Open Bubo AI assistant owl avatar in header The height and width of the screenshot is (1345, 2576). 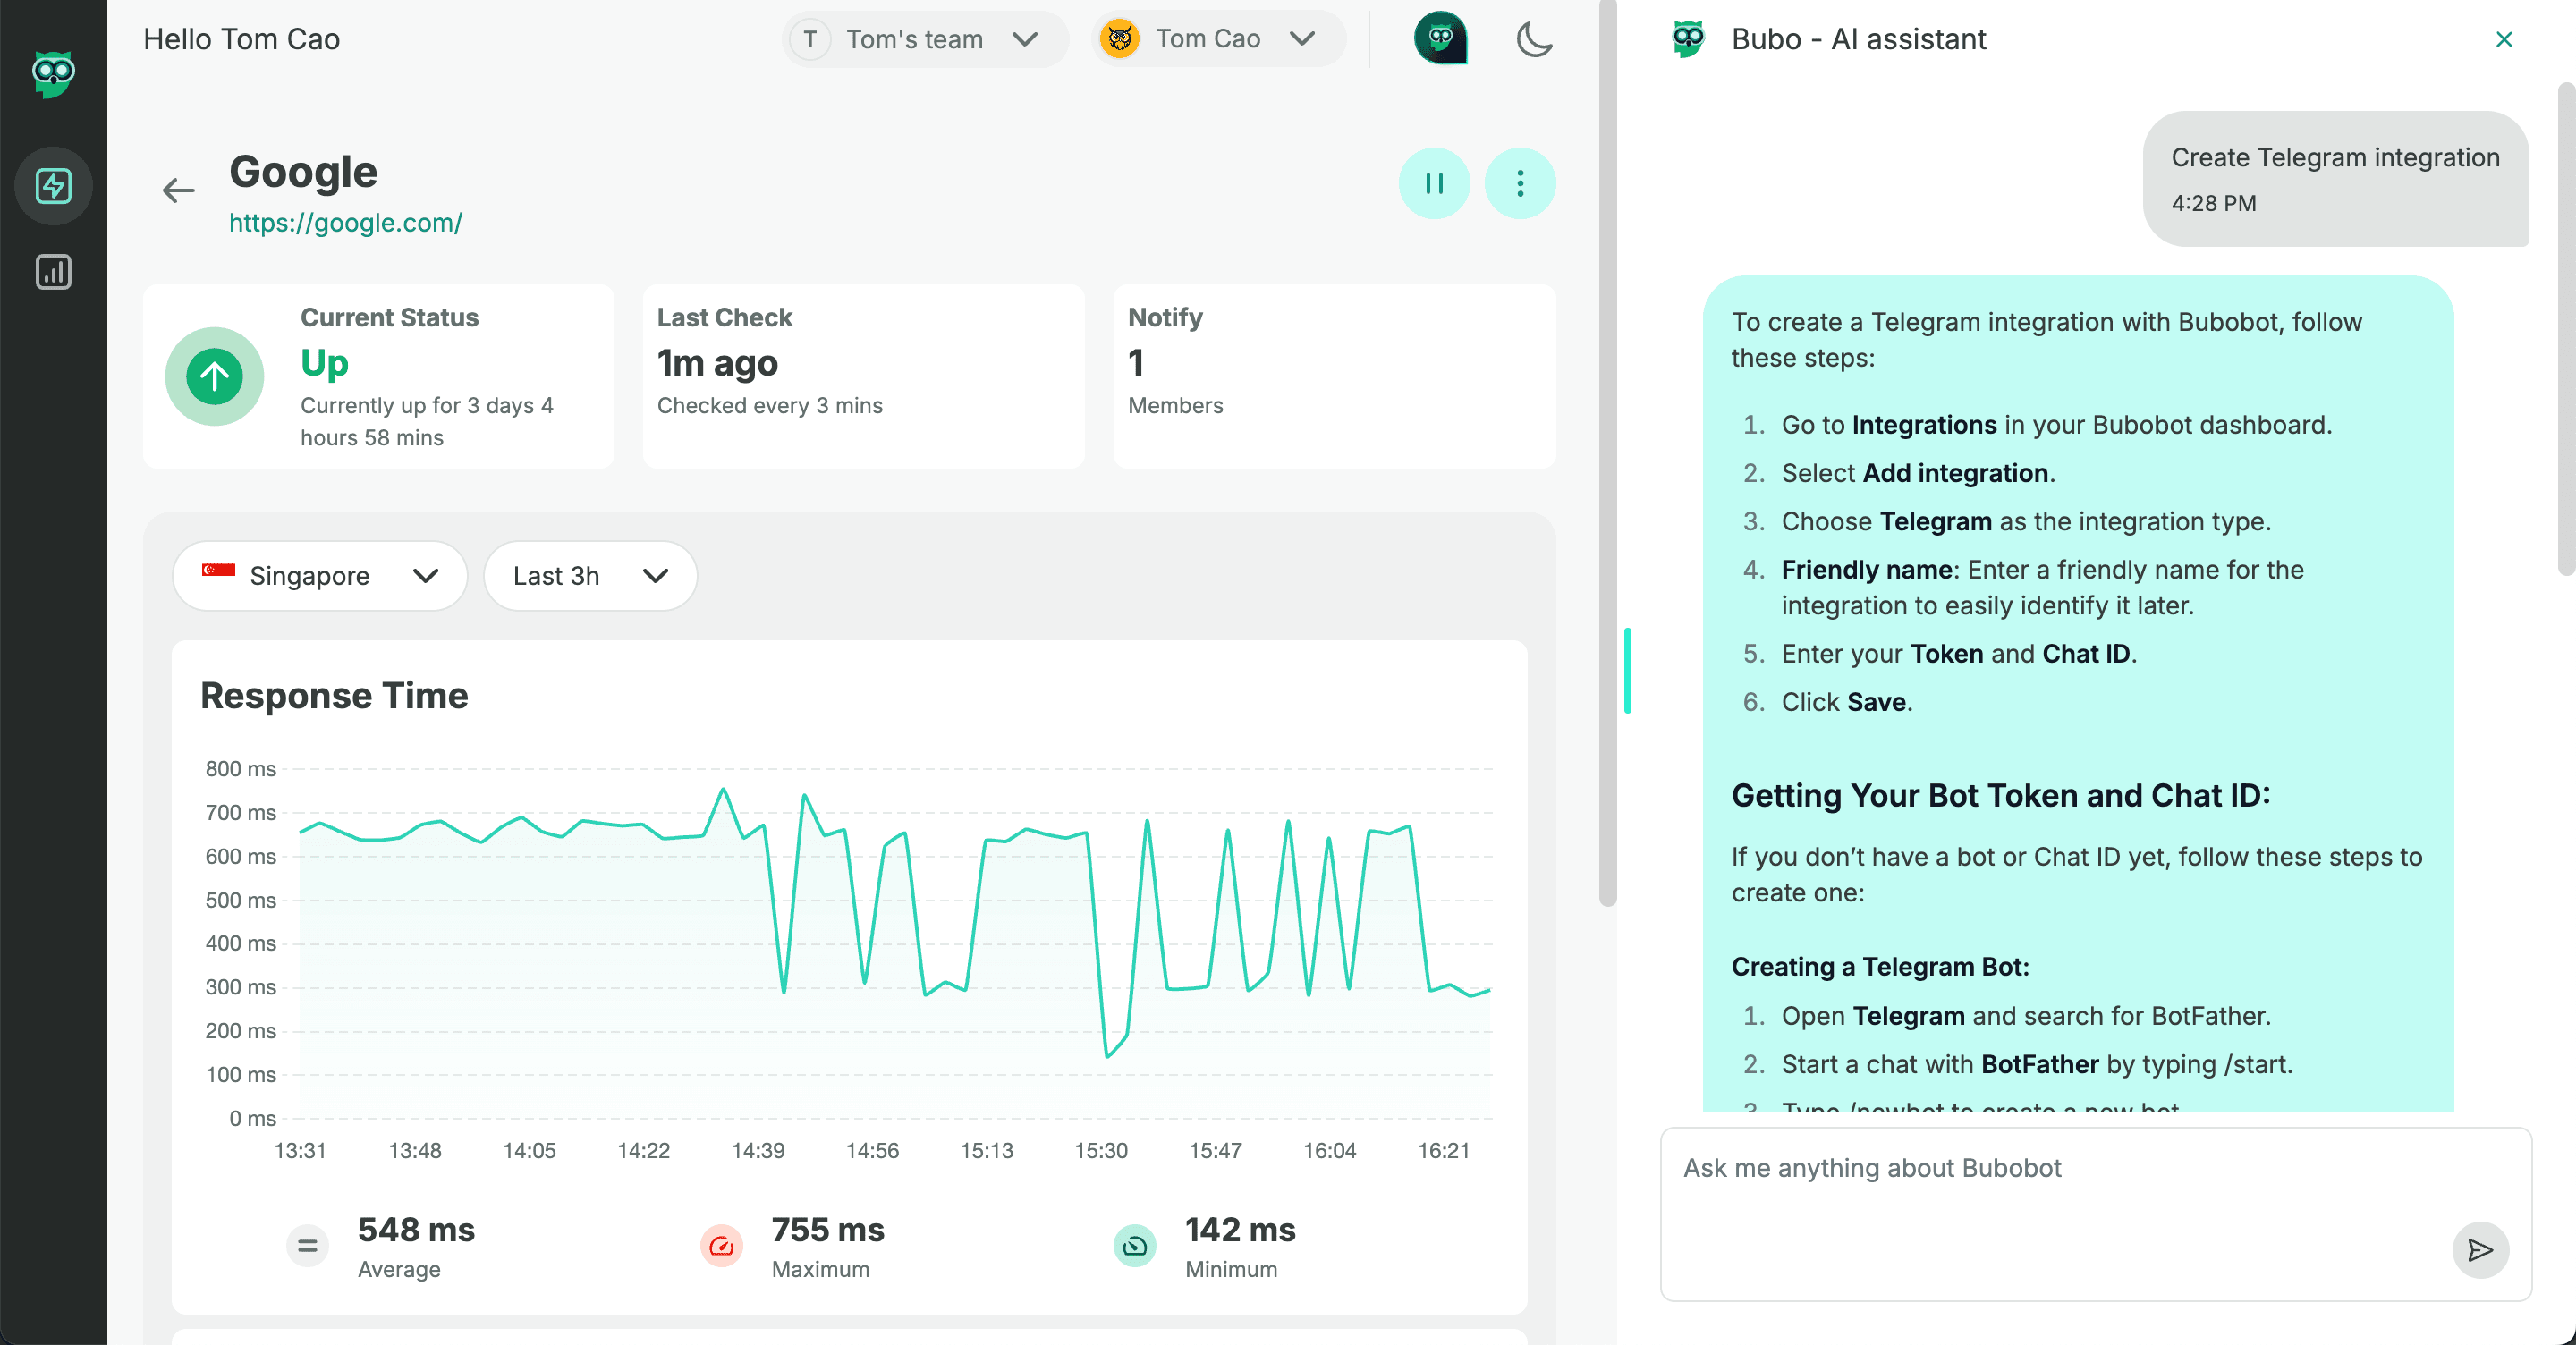click(x=1440, y=39)
